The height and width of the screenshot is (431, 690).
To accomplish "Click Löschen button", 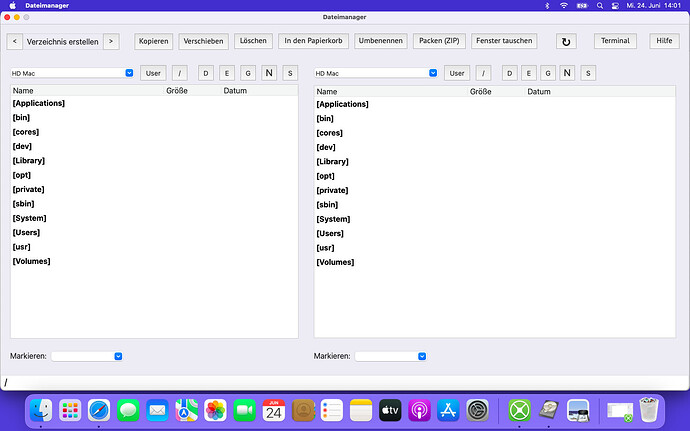I will pyautogui.click(x=253, y=41).
